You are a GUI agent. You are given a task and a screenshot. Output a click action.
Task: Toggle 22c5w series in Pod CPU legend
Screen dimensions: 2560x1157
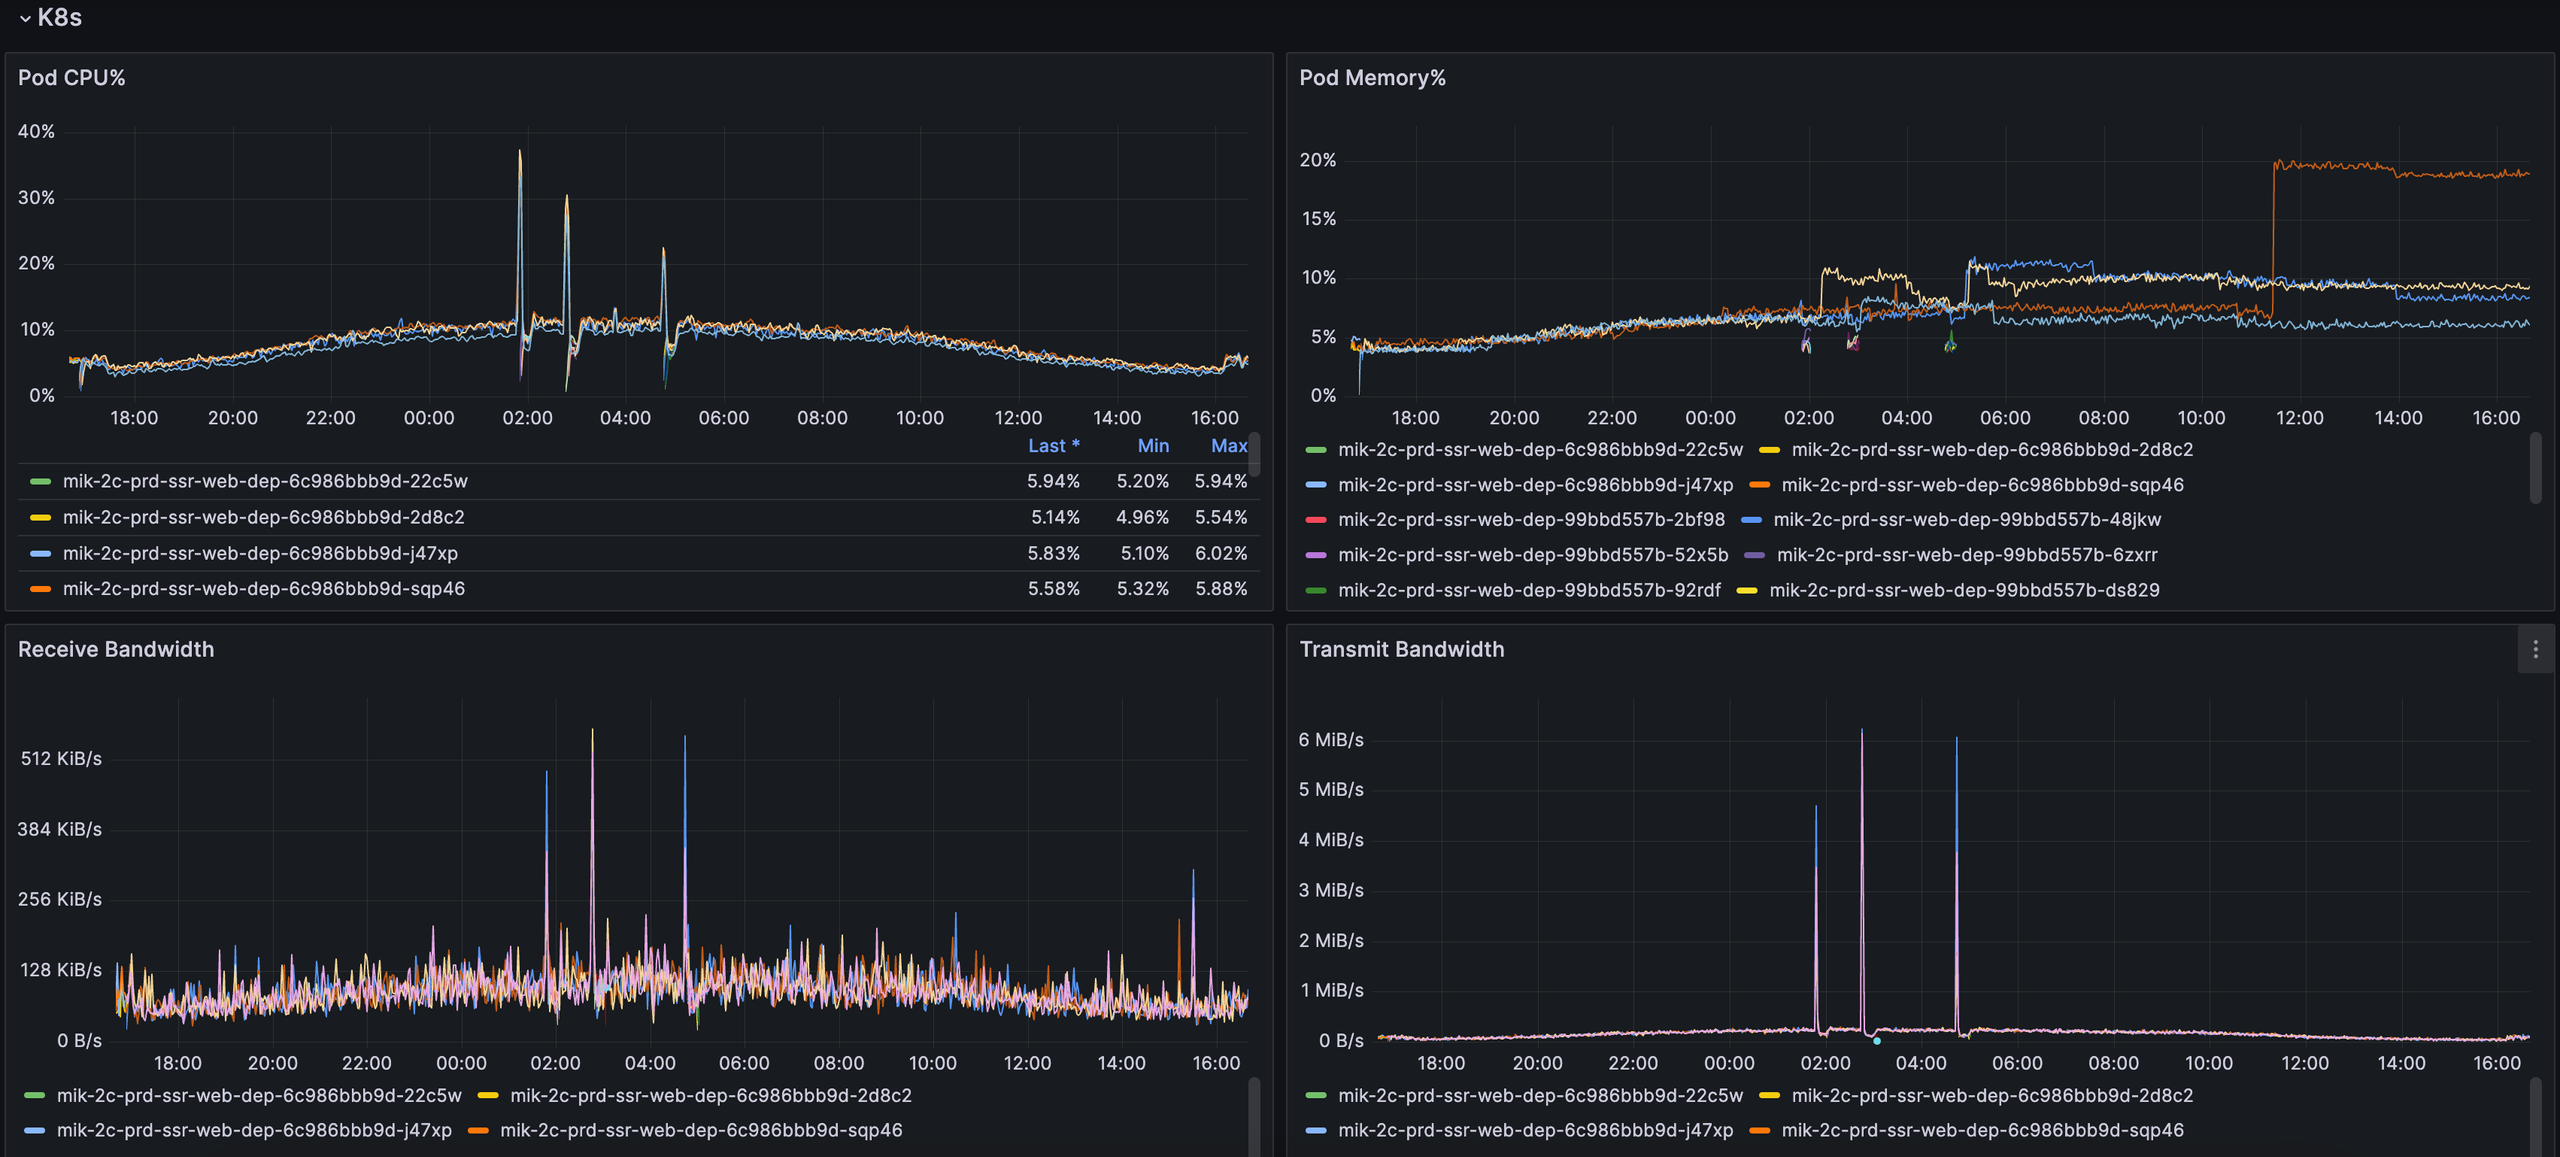point(265,481)
